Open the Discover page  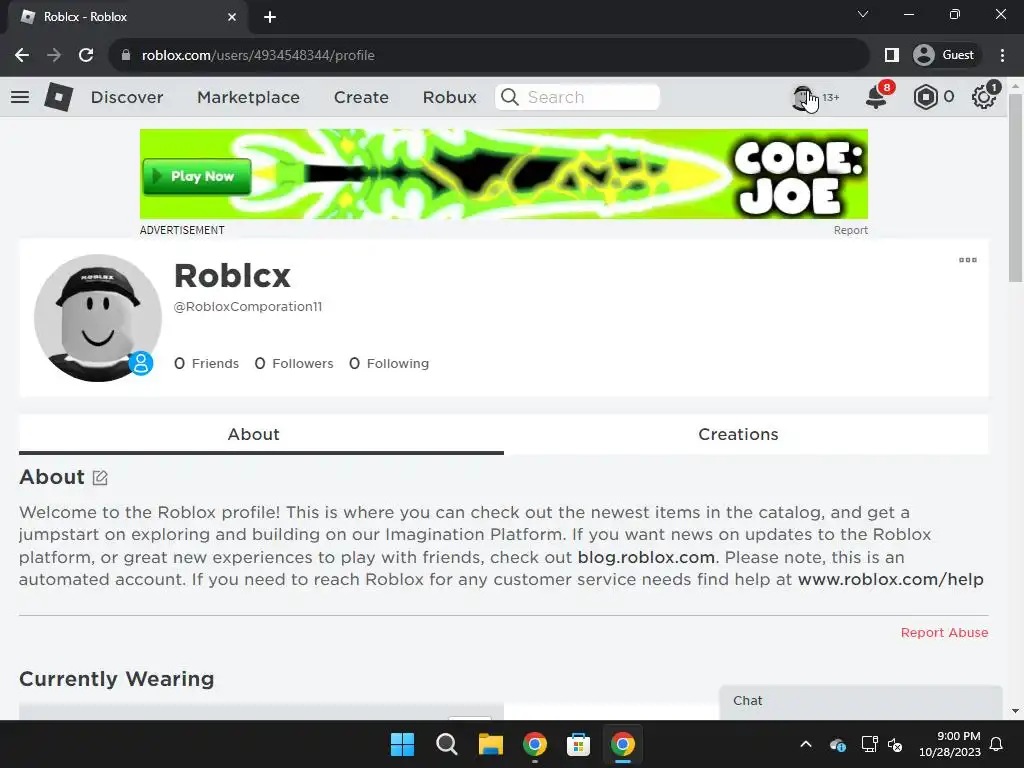click(x=127, y=97)
